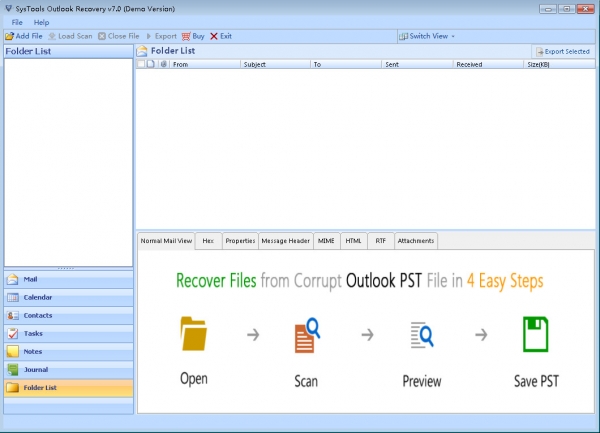Click the green Save PST floppy icon
Image resolution: width=600 pixels, height=433 pixels.
(x=535, y=334)
